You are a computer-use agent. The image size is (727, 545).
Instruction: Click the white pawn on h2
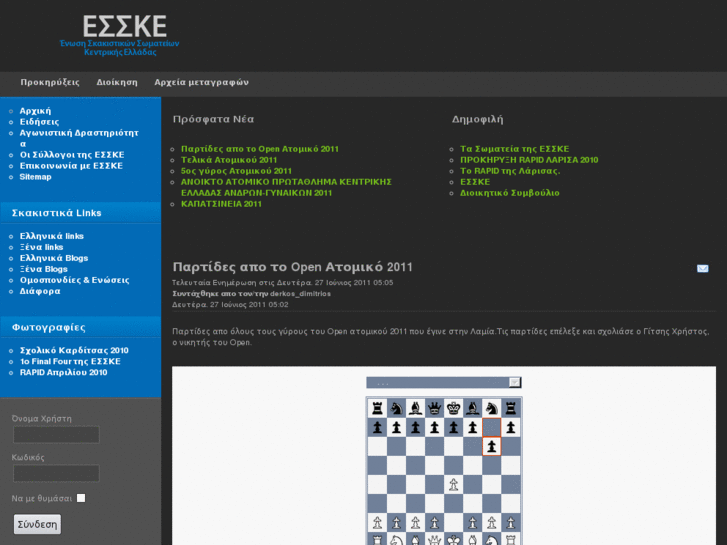pos(510,523)
